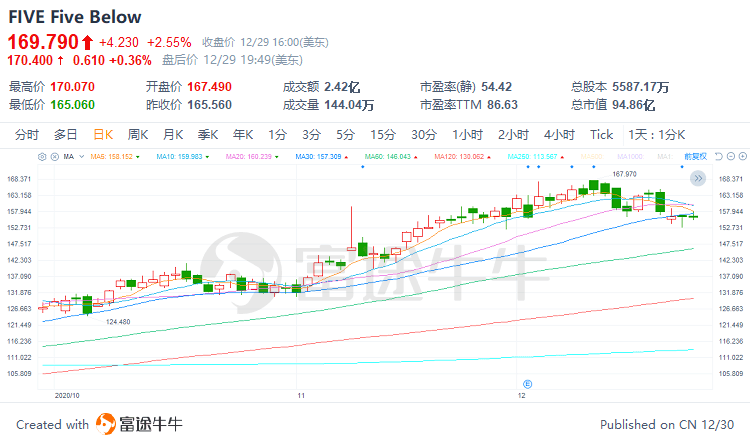The width and height of the screenshot is (750, 445).
Task: Toggle the 前复权 price adjustment option
Action: click(x=695, y=156)
